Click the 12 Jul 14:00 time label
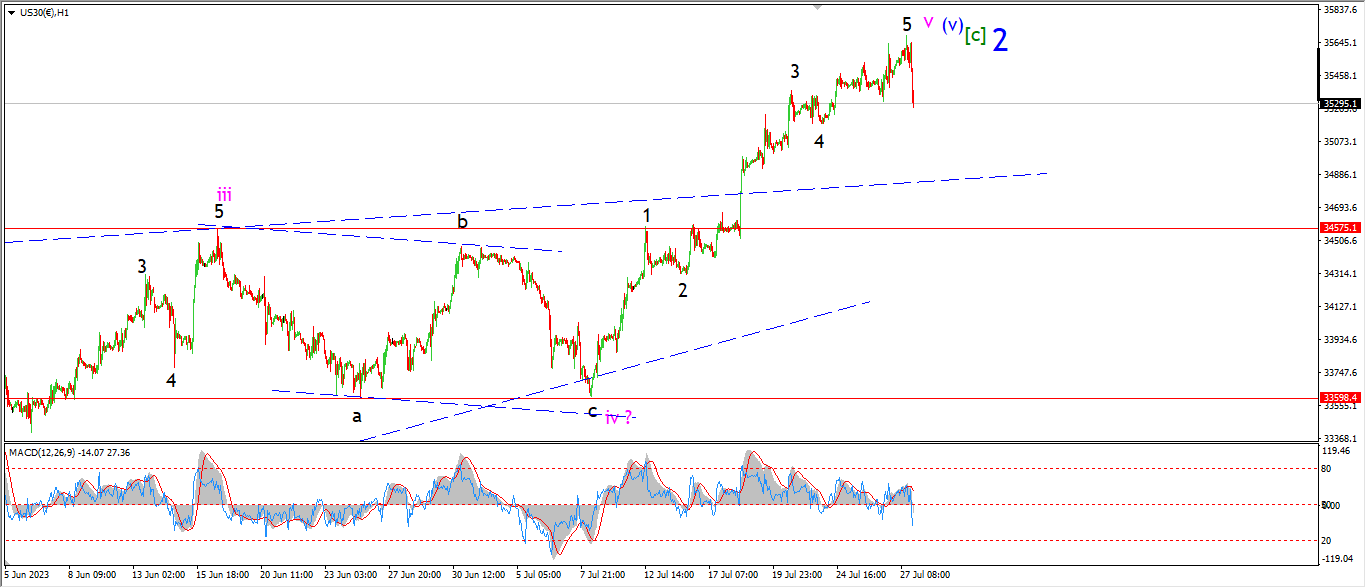The image size is (1366, 588). point(669,575)
